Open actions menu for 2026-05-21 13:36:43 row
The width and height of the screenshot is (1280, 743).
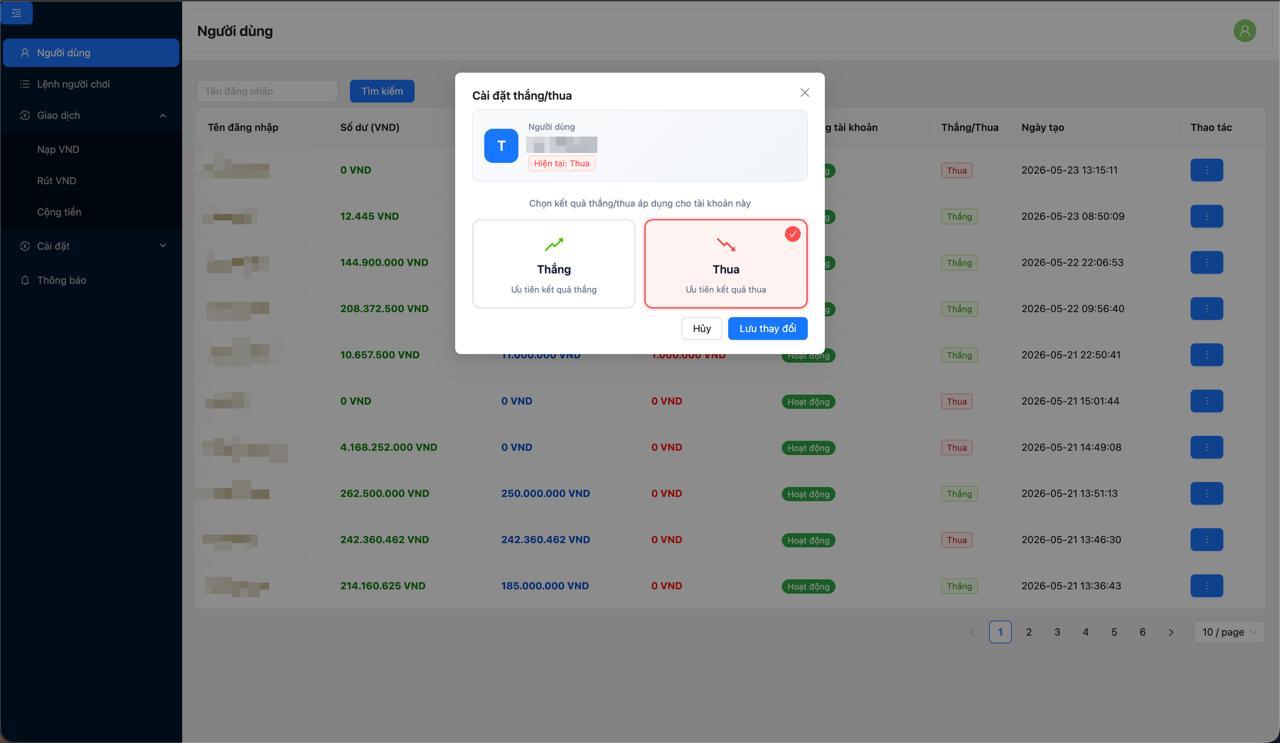[1206, 586]
